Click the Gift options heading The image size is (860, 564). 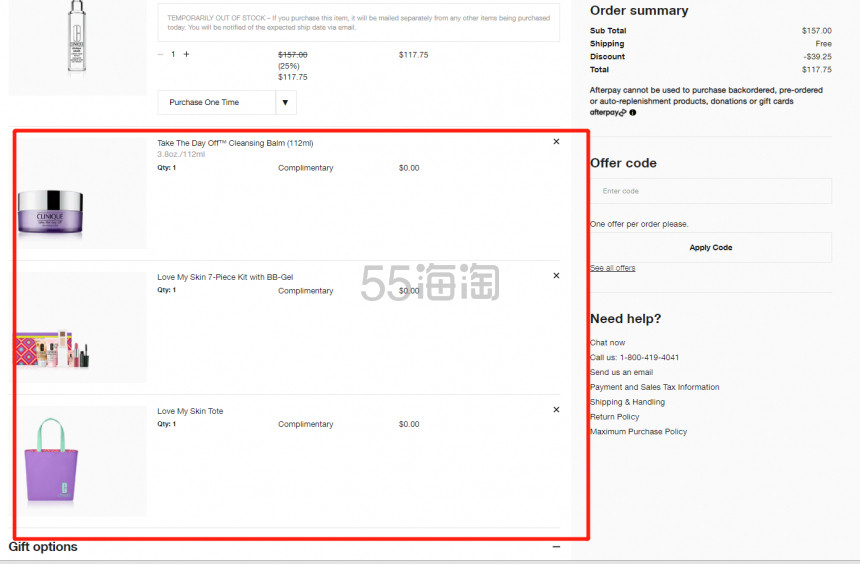click(43, 547)
